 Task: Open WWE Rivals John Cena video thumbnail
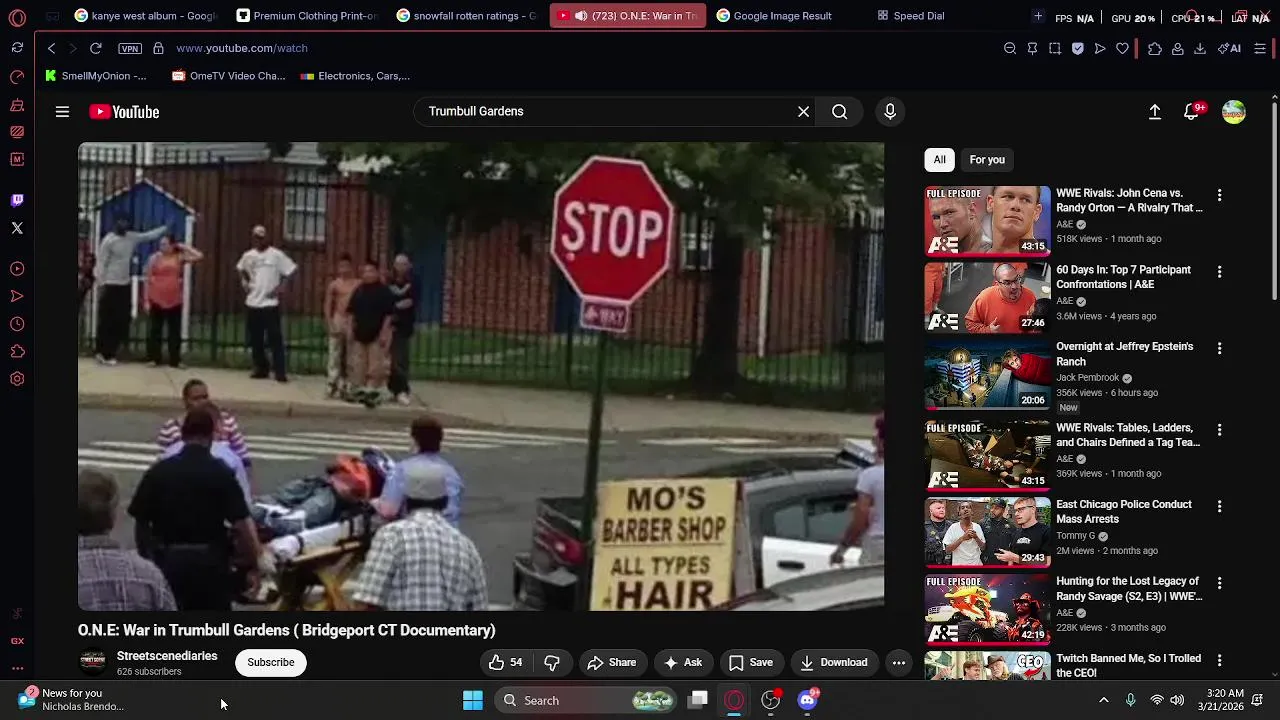click(x=987, y=221)
